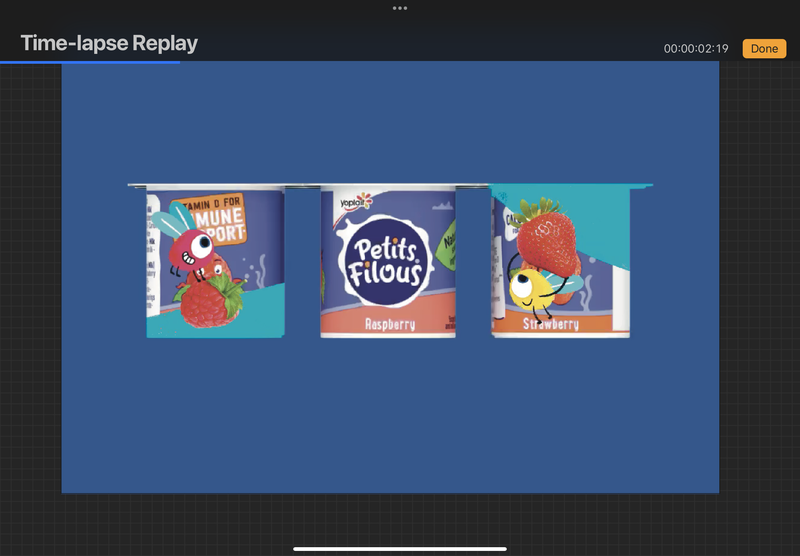The height and width of the screenshot is (556, 800).
Task: Tap the home indicator bar at bottom
Action: (400, 548)
